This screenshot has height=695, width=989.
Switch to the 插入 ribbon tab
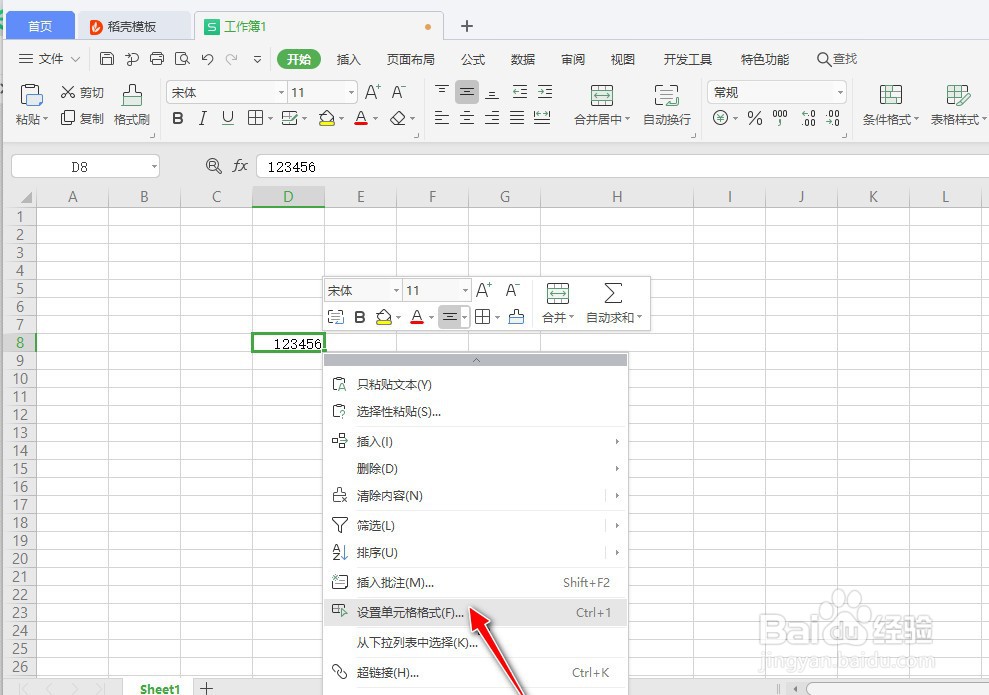pos(348,59)
